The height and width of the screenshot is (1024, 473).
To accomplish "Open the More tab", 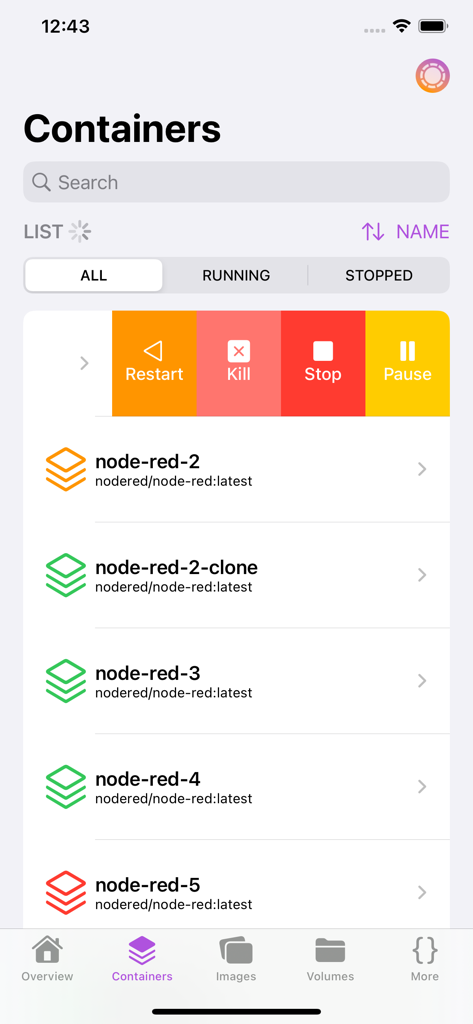I will 425,958.
